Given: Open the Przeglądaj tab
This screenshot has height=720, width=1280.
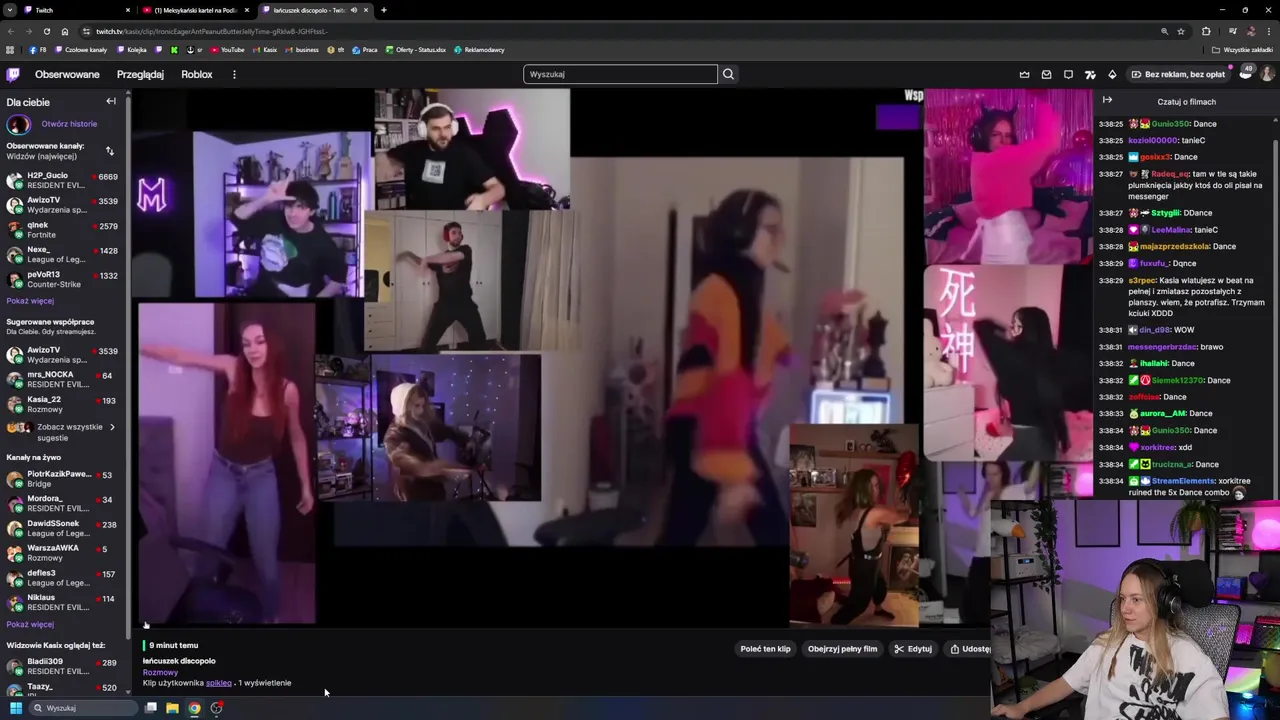Looking at the screenshot, I should [x=140, y=74].
